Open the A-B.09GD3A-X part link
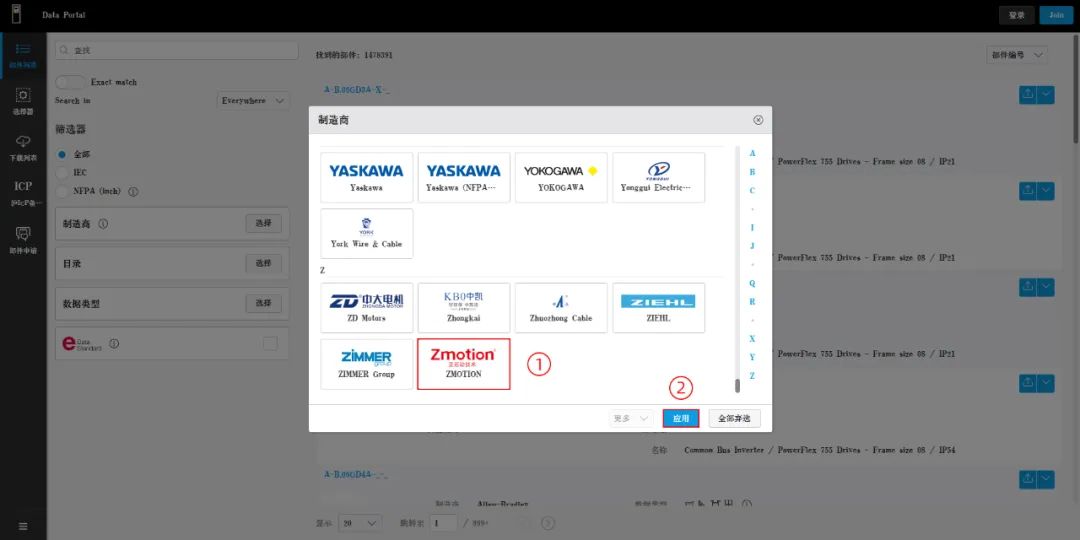Screen dimensions: 1080x540 [x=356, y=90]
